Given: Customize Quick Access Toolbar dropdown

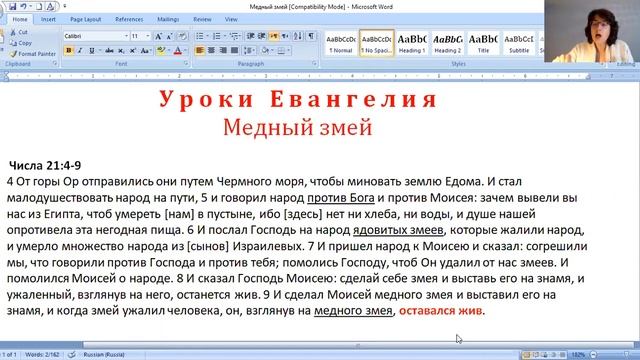Looking at the screenshot, I should pos(64,7).
